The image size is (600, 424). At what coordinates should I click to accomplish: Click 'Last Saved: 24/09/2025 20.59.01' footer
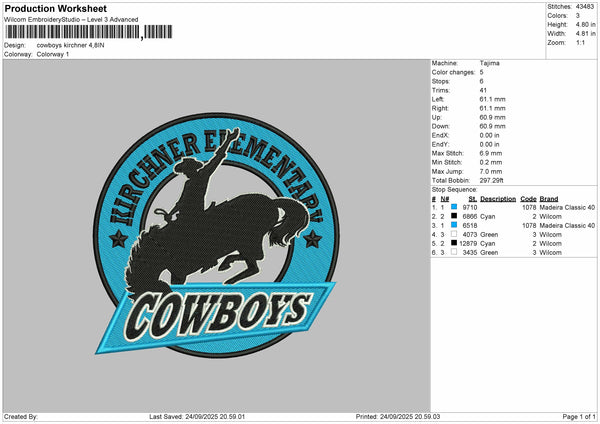197,417
